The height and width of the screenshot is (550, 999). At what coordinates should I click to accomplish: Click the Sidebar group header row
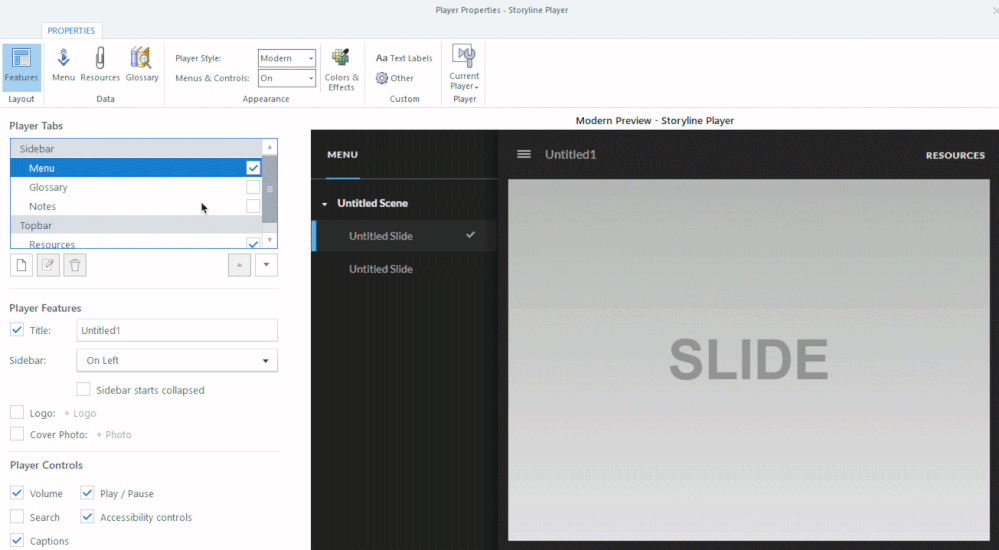[136, 148]
